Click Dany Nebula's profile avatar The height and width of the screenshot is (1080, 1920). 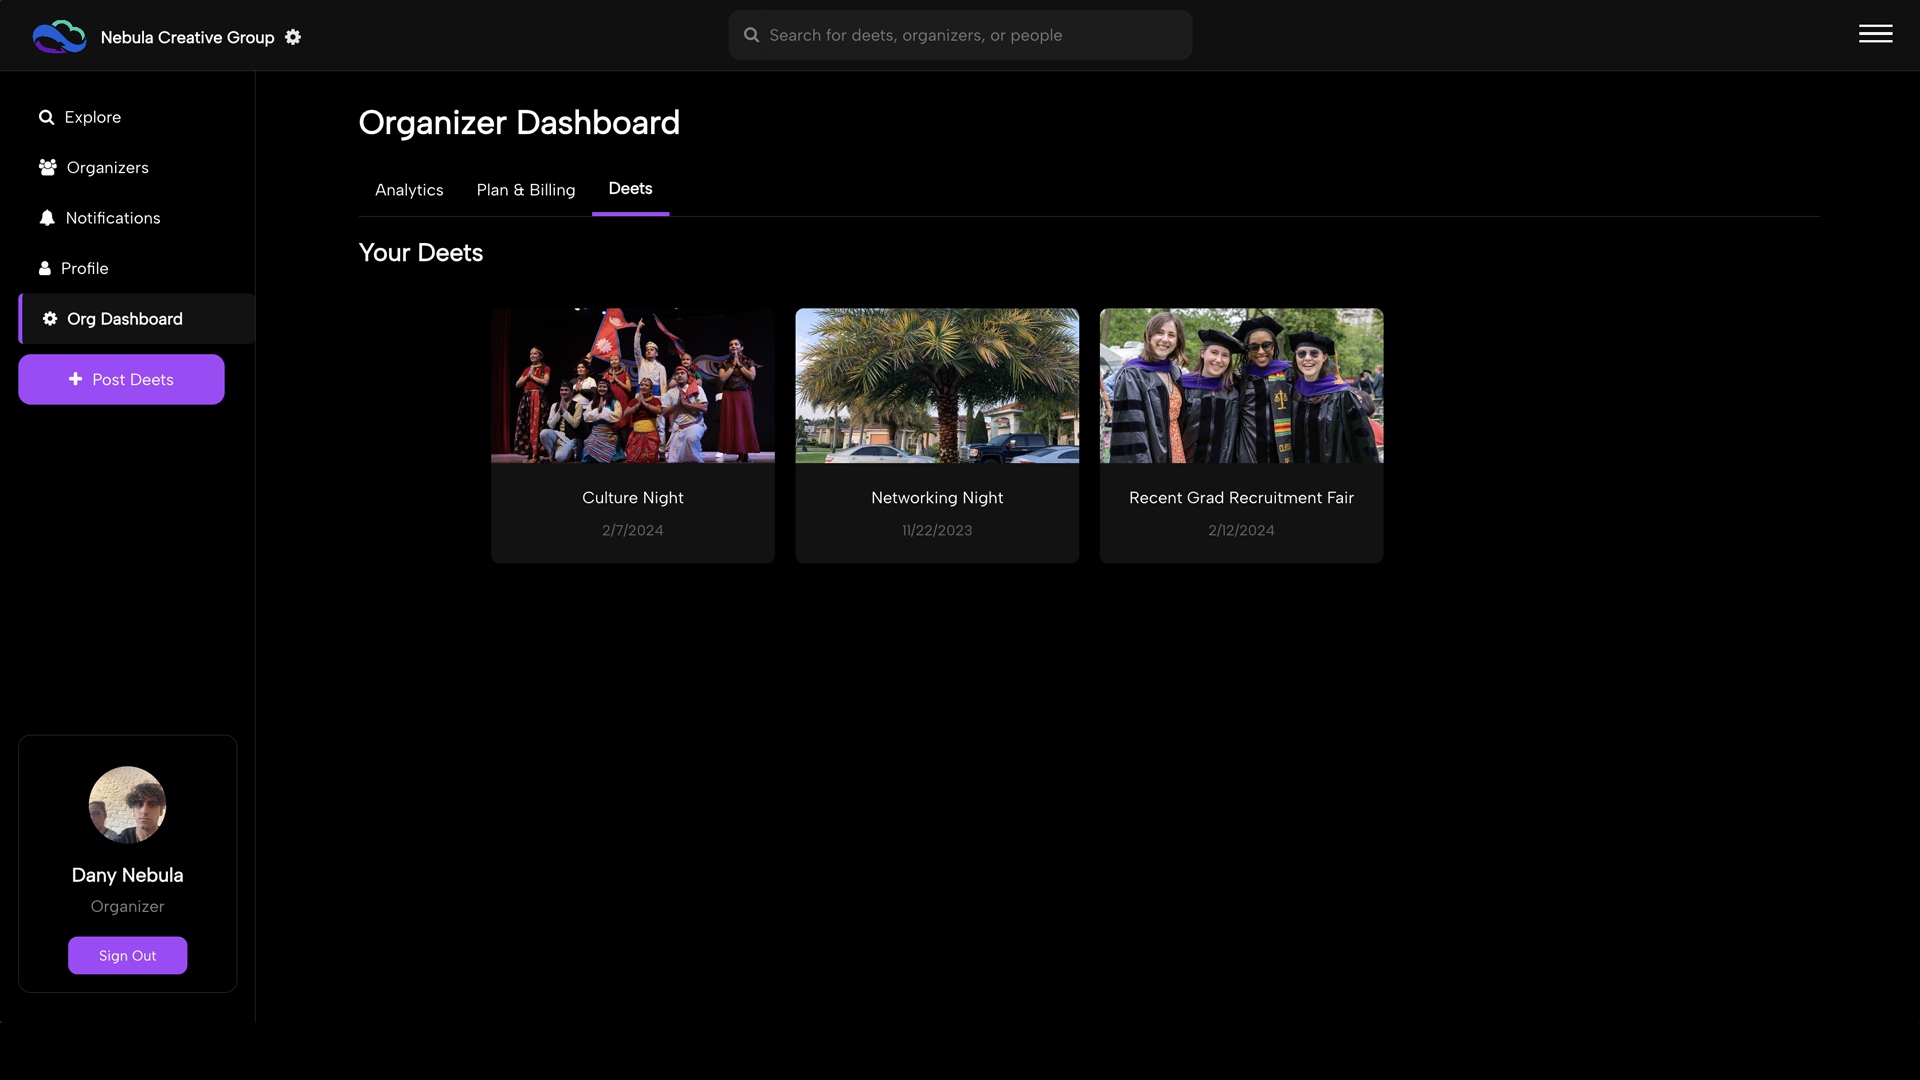point(127,805)
